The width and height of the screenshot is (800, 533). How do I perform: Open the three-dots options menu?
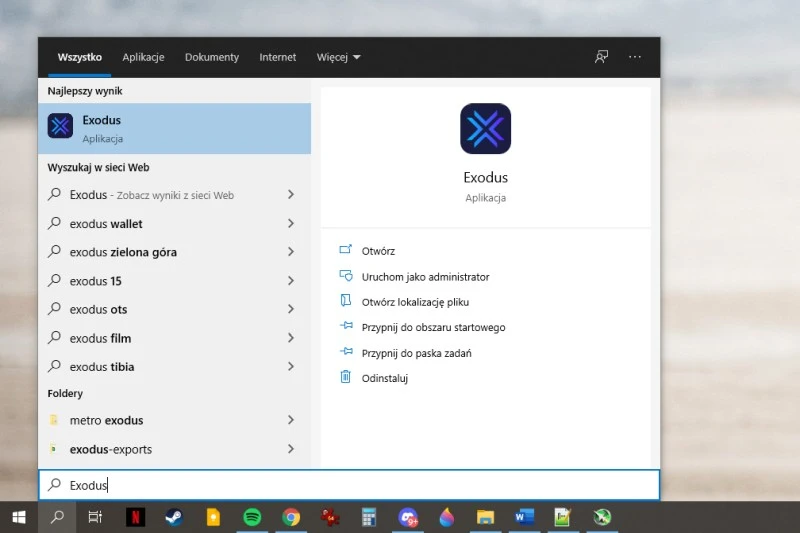635,57
